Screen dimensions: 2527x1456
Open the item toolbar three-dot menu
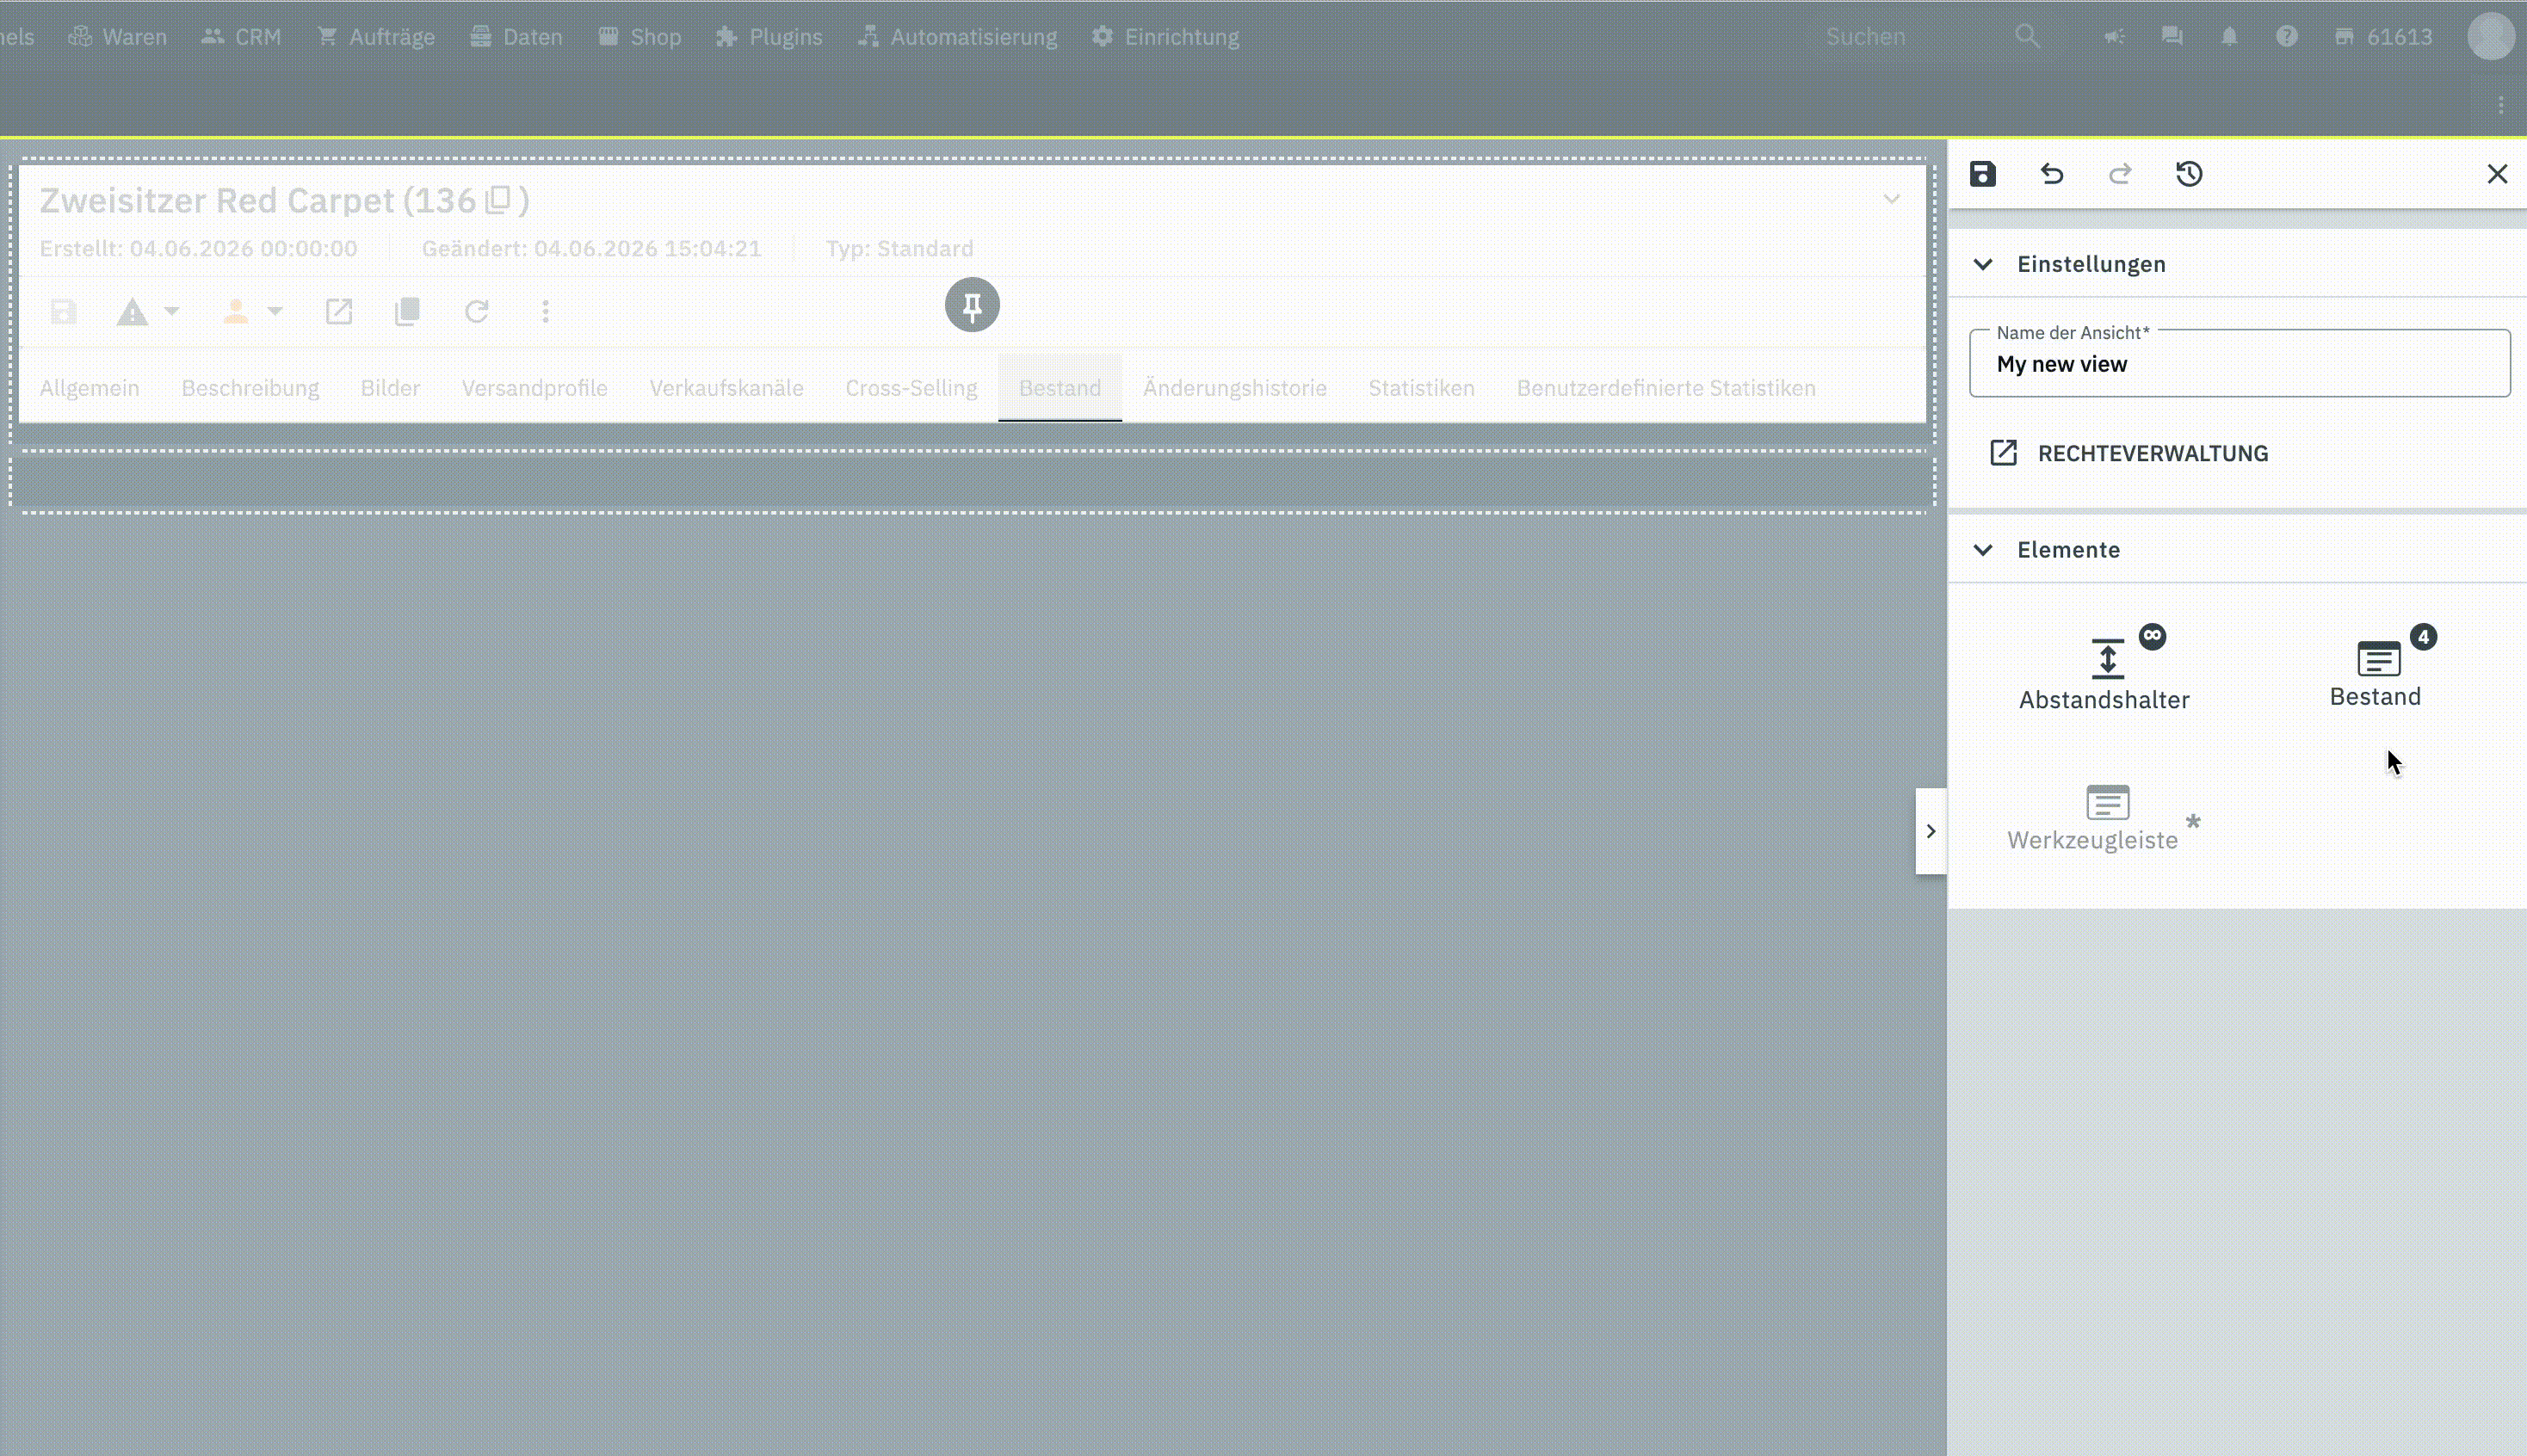[545, 312]
